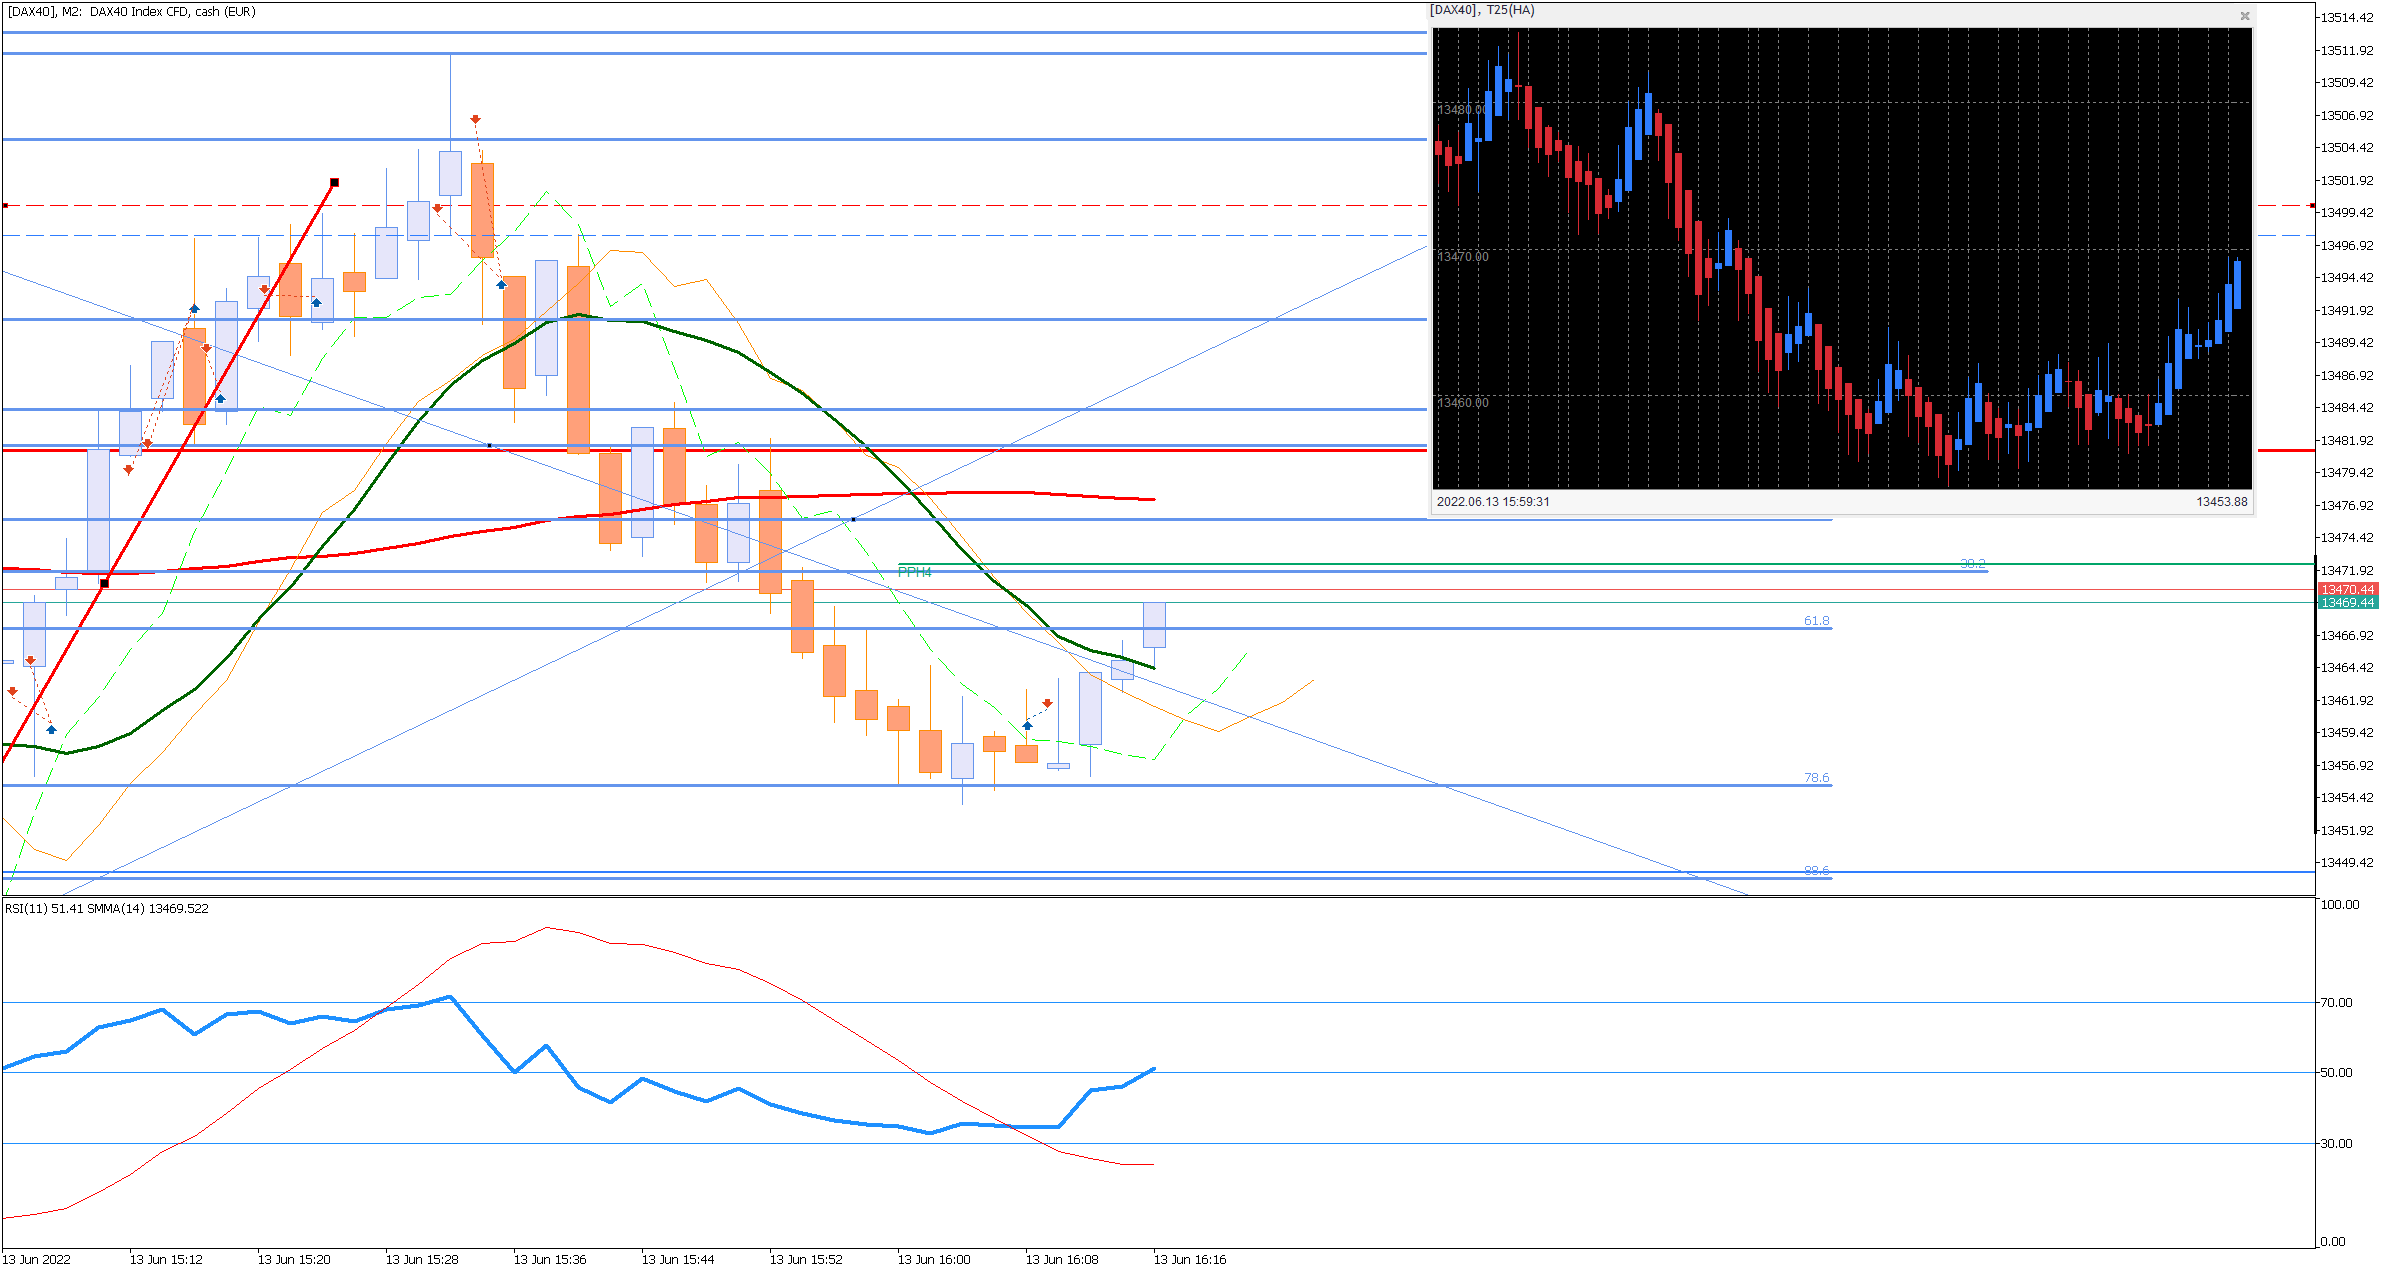Click the 2022.06.13 15:59:31 timestamp in the tick chart

[x=1492, y=502]
